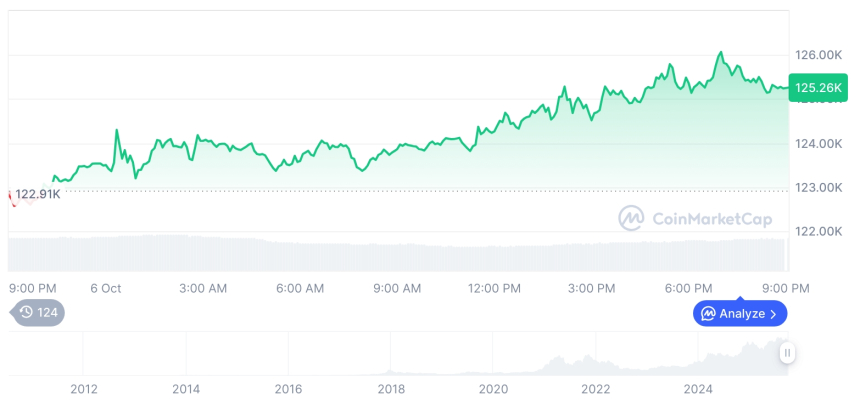Jump to 2018 on the mini timeline
860x401 pixels.
(391, 389)
